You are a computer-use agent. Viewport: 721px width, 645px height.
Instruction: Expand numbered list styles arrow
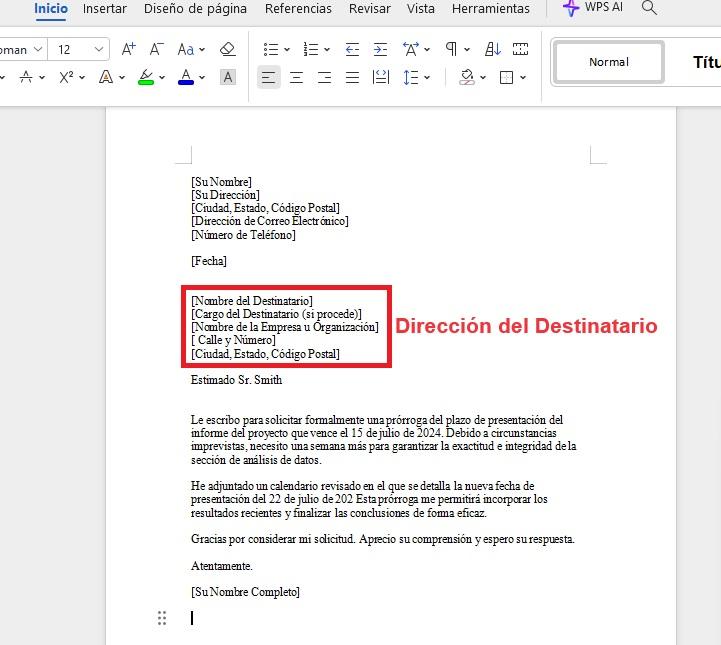coord(327,50)
